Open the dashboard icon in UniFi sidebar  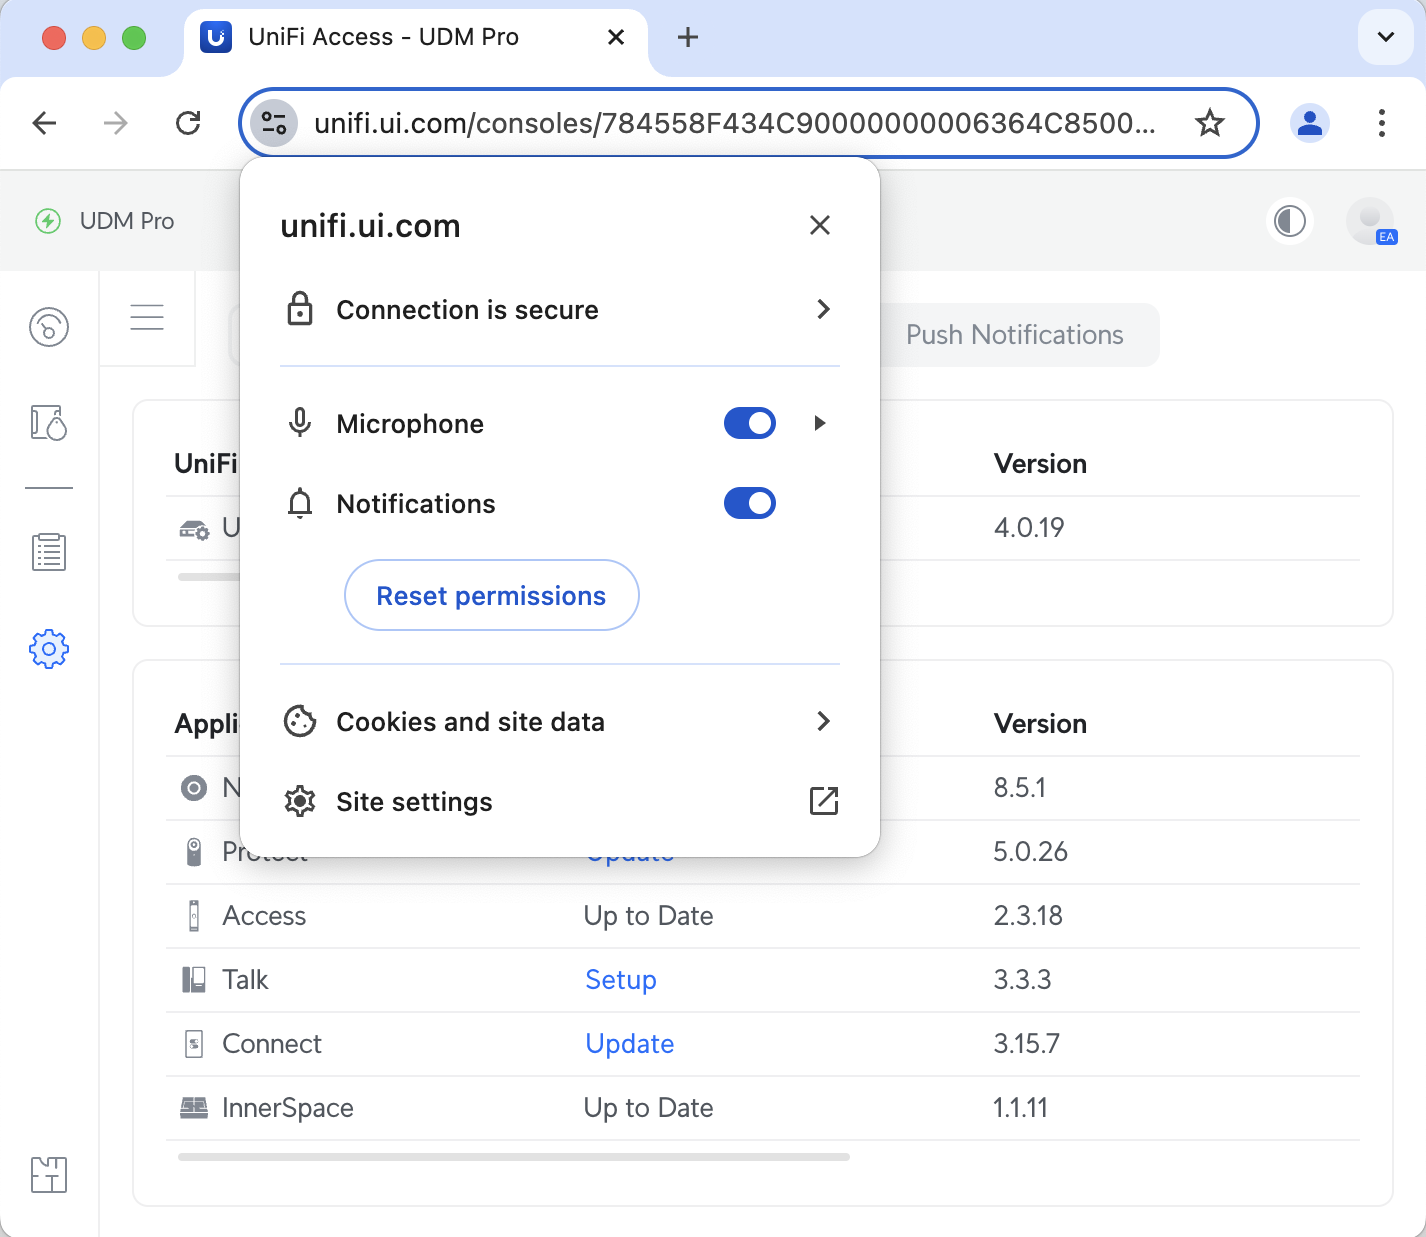[49, 327]
